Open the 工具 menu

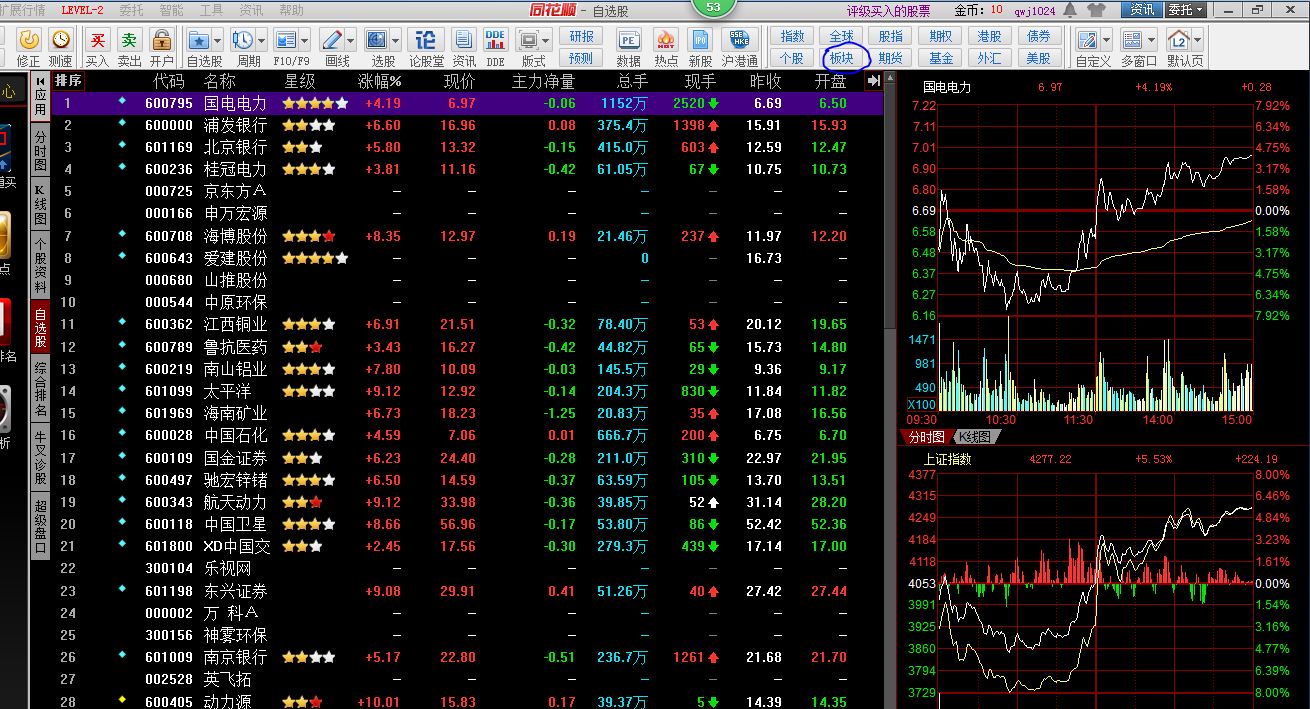point(211,10)
